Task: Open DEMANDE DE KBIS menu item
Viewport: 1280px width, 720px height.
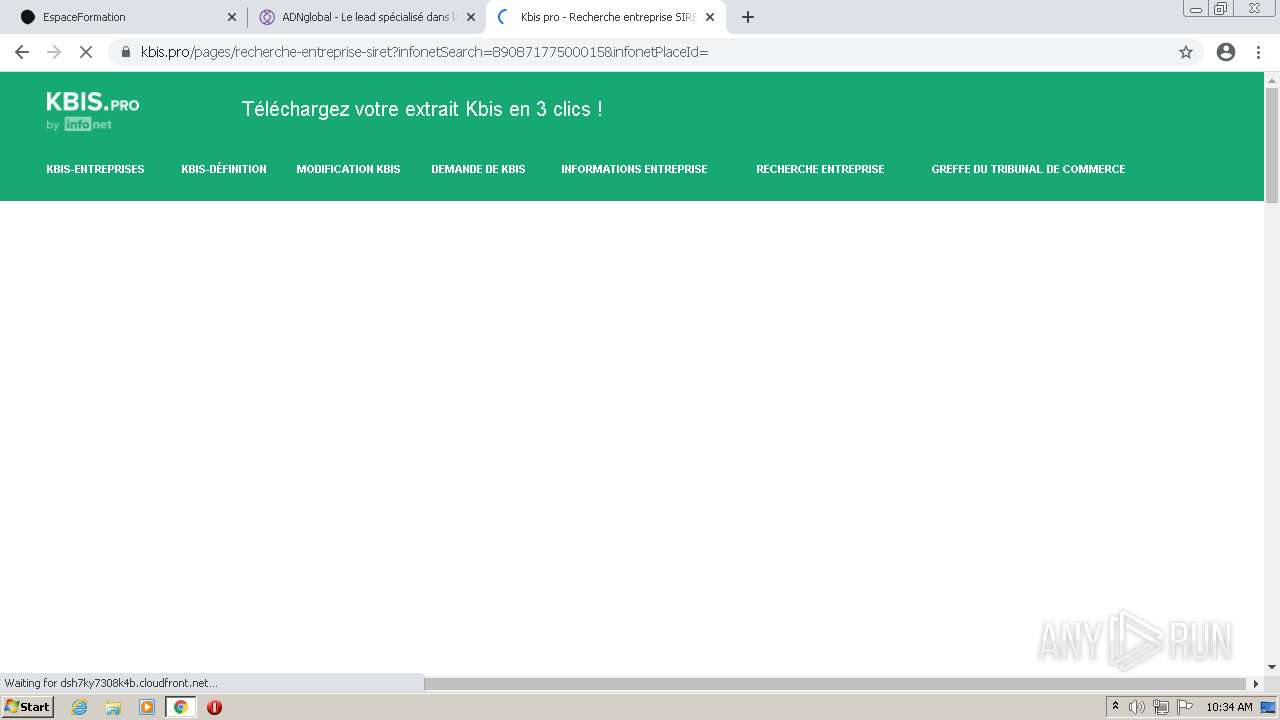Action: (478, 169)
